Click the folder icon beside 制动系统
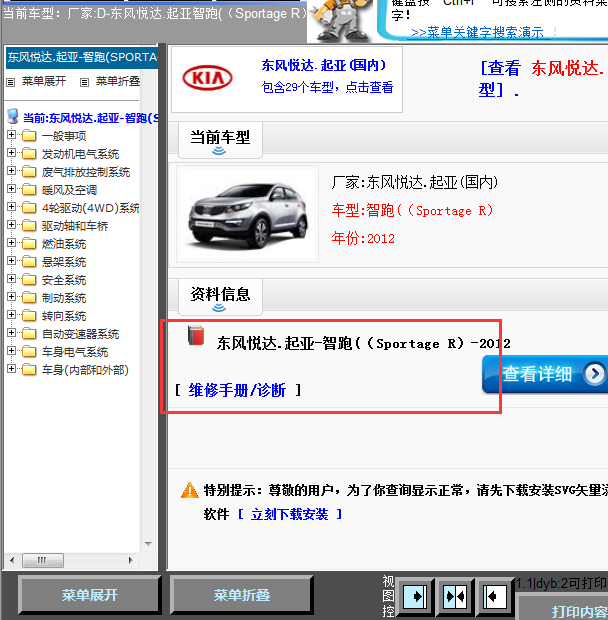The image size is (608, 620). pos(29,297)
